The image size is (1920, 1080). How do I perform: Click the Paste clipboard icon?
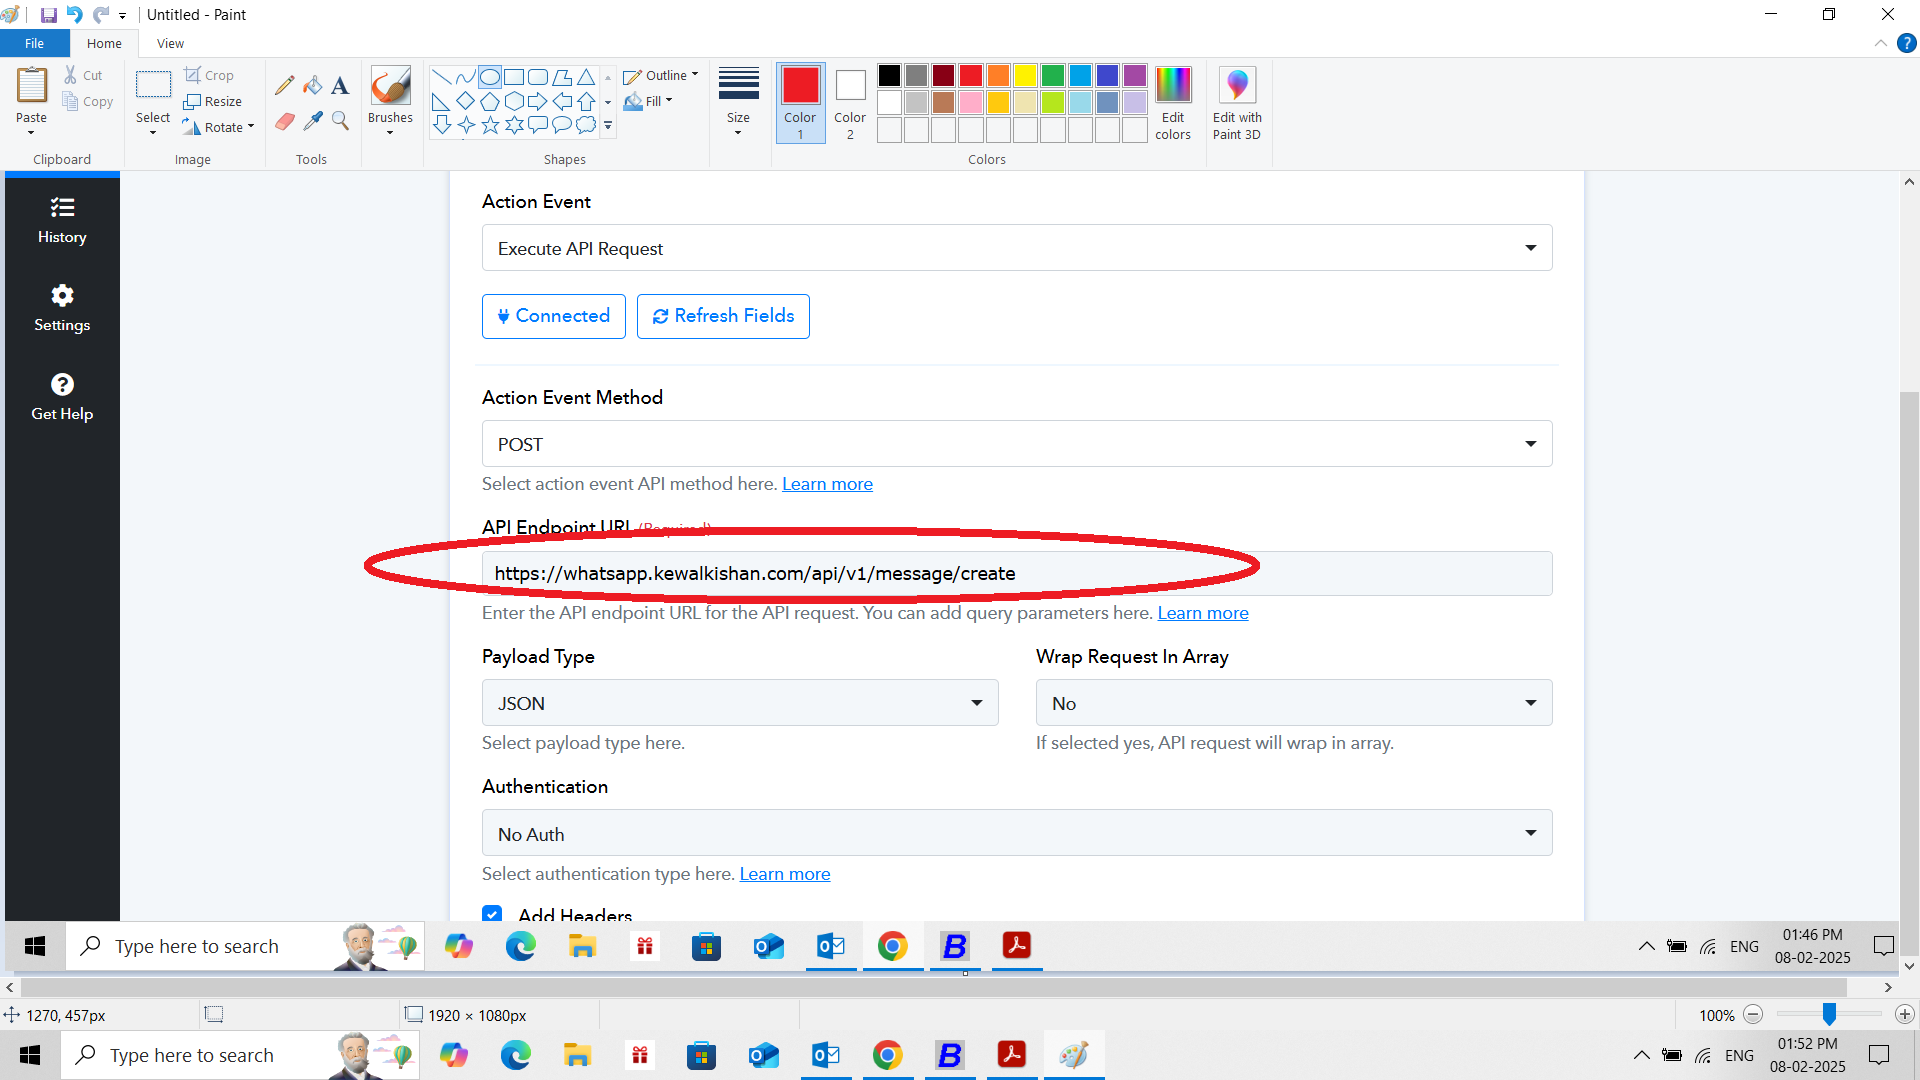(x=31, y=86)
